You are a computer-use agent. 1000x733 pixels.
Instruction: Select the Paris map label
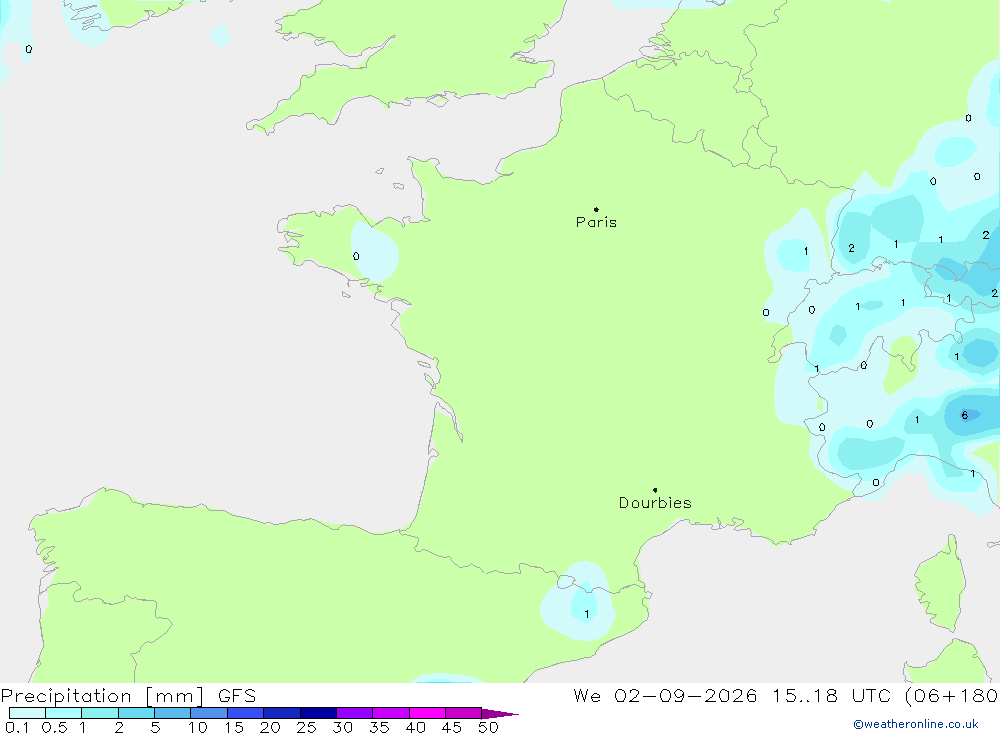pyautogui.click(x=596, y=222)
